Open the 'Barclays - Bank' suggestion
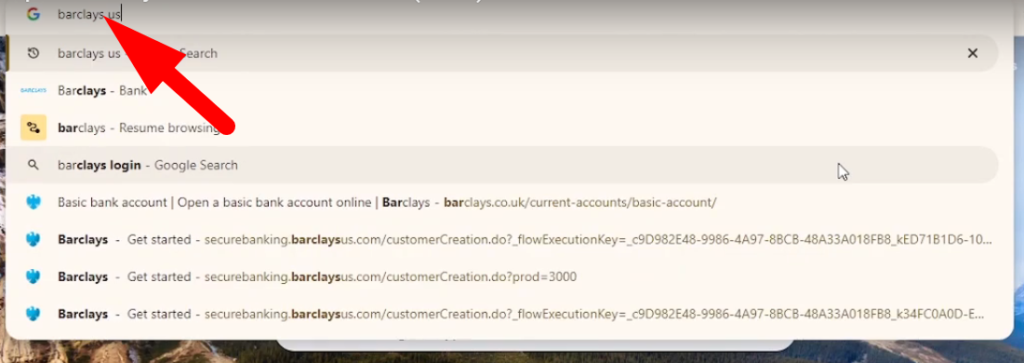This screenshot has height=363, width=1024. 502,91
